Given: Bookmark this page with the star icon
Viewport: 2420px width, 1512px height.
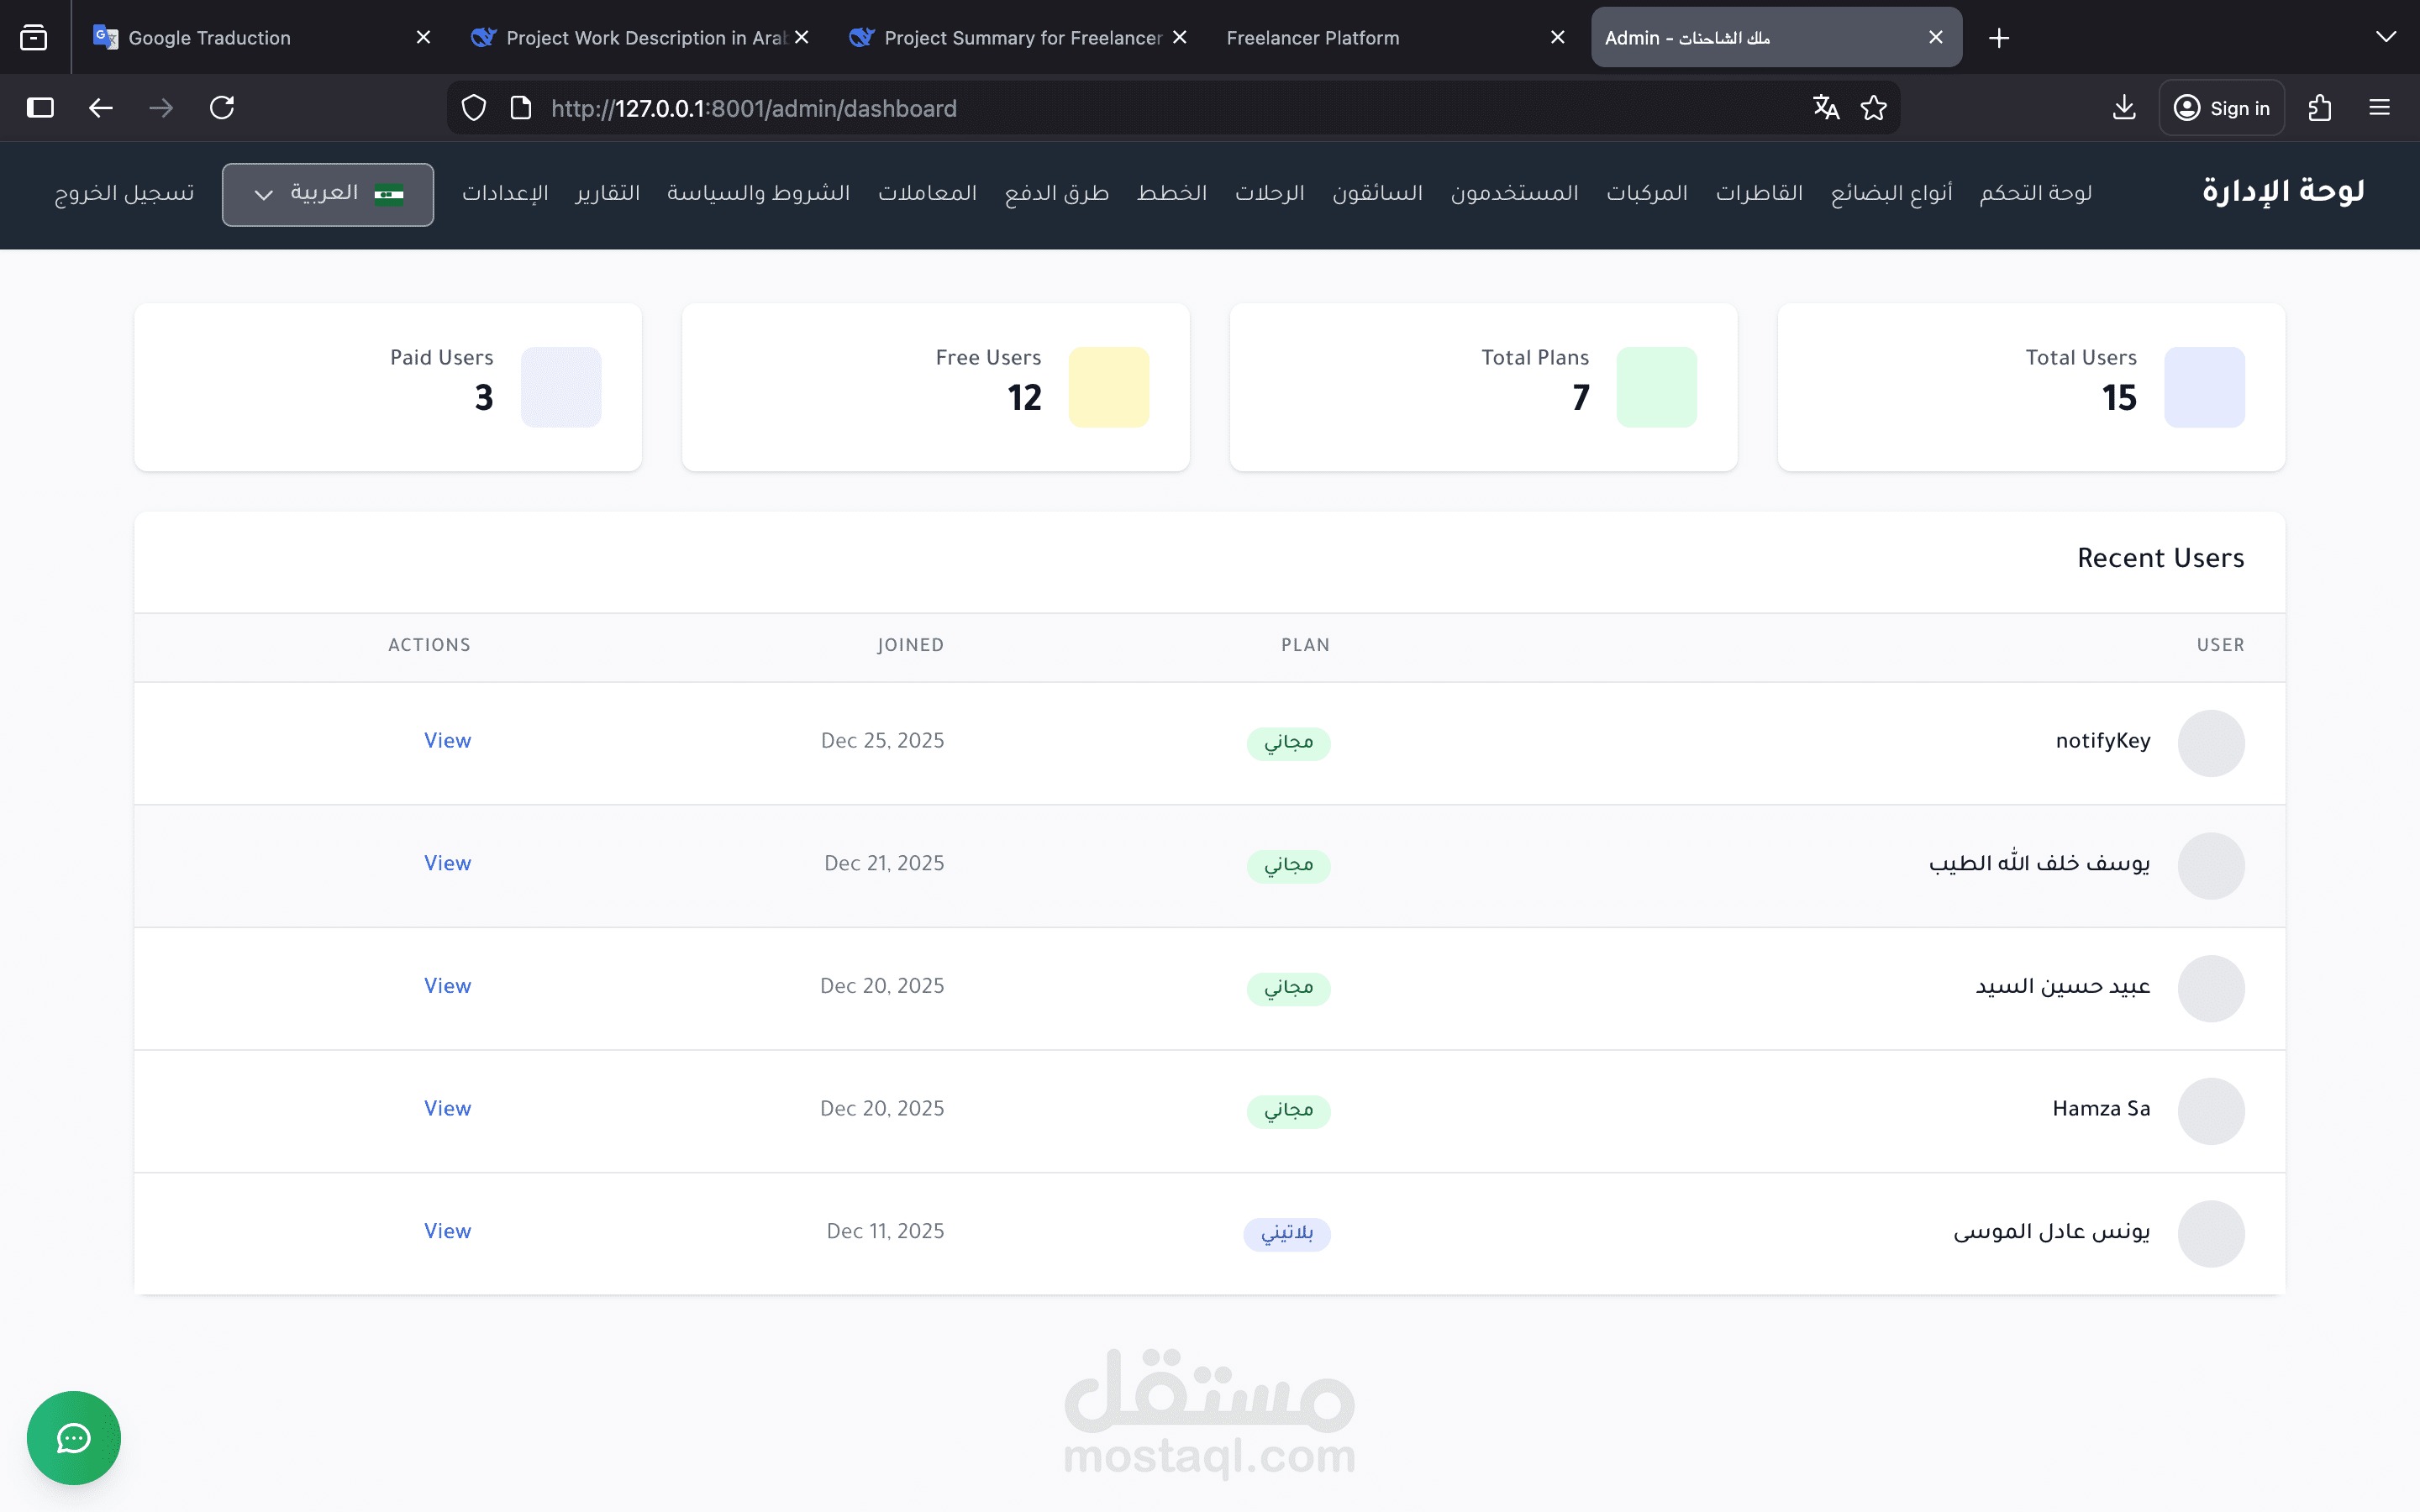Looking at the screenshot, I should coord(1873,108).
